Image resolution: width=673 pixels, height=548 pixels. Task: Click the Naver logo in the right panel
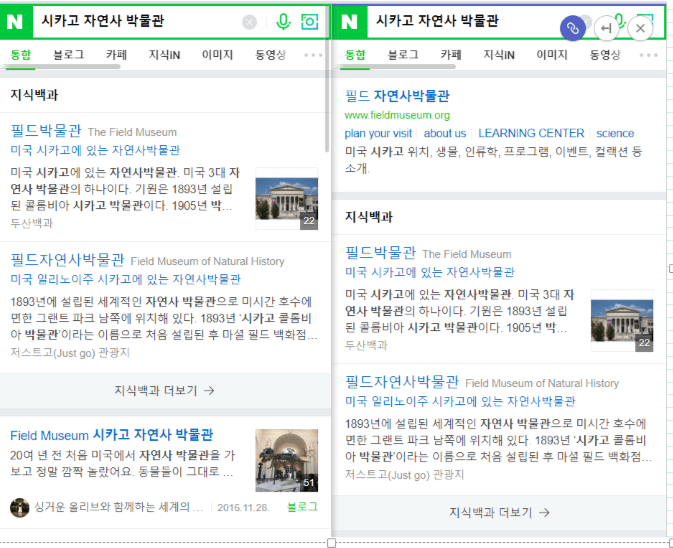[351, 21]
